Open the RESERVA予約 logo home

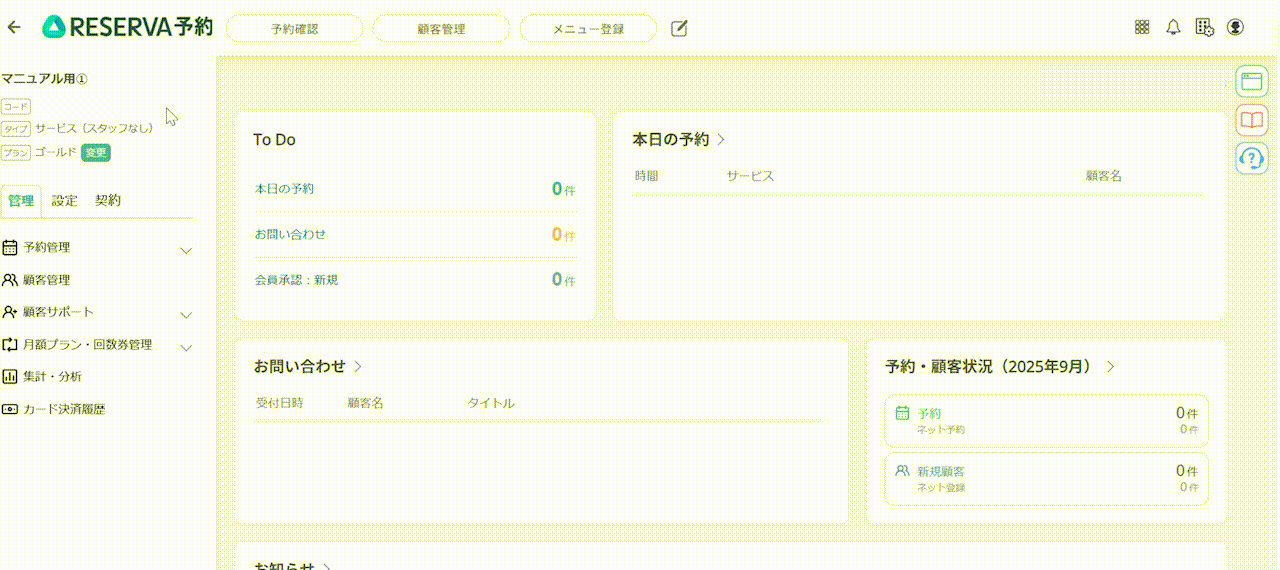128,27
